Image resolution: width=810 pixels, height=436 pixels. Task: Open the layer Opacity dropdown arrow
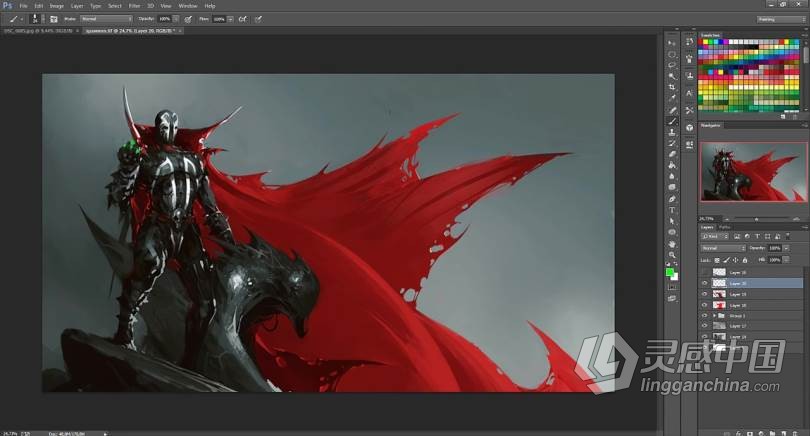coord(786,248)
